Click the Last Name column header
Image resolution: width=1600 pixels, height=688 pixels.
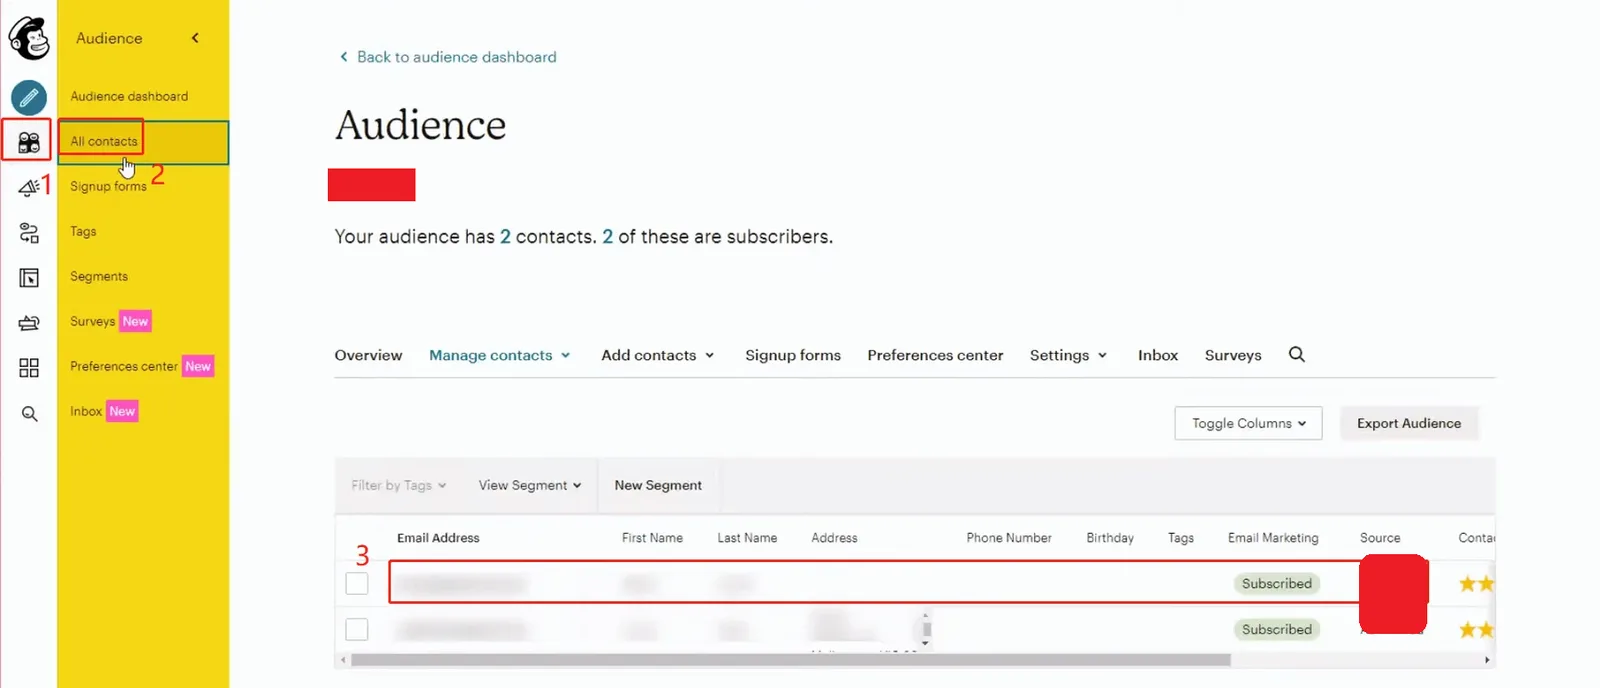coord(747,538)
